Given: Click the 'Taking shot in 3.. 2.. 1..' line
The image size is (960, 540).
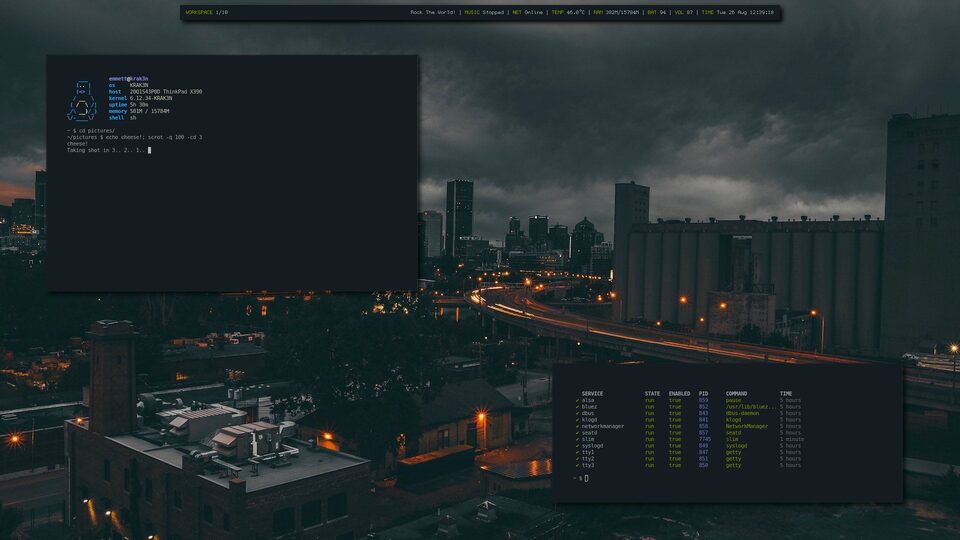Looking at the screenshot, I should coord(106,150).
